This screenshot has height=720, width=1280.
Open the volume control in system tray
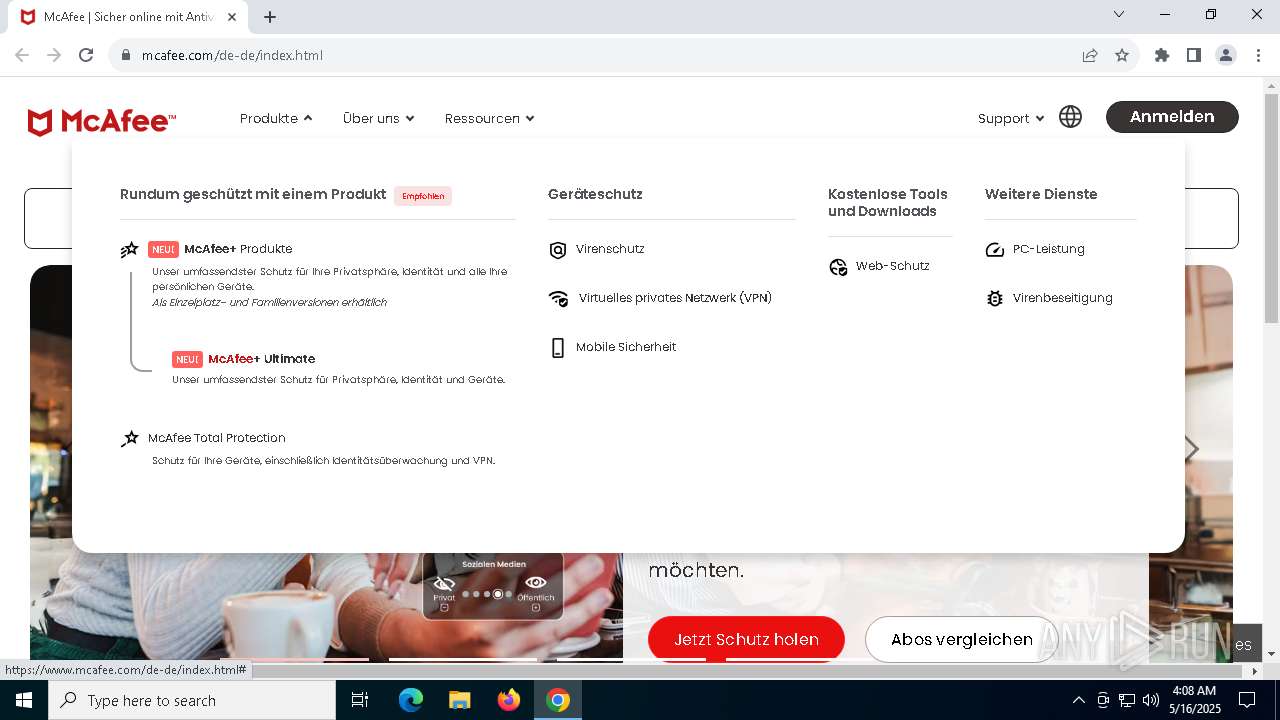point(1151,700)
